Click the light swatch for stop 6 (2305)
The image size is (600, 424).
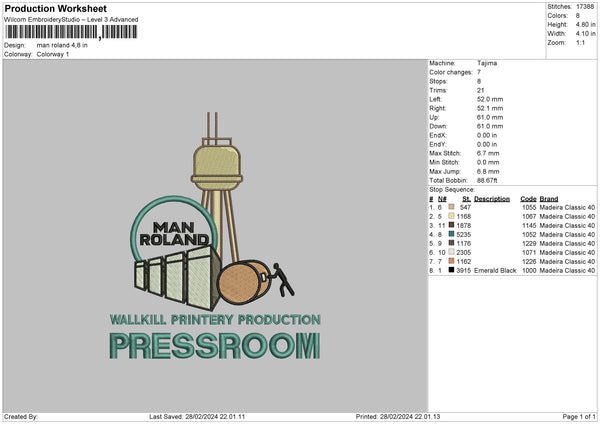click(x=452, y=252)
